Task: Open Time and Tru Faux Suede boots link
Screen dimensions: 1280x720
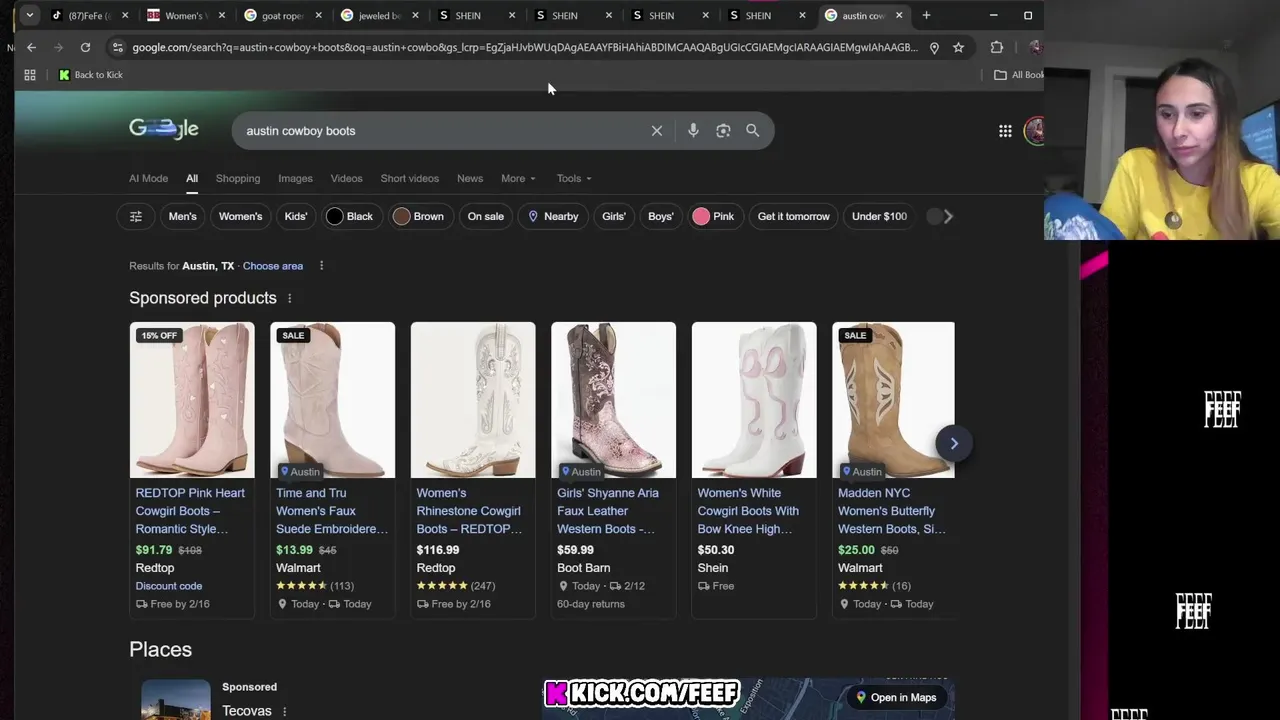Action: click(332, 511)
